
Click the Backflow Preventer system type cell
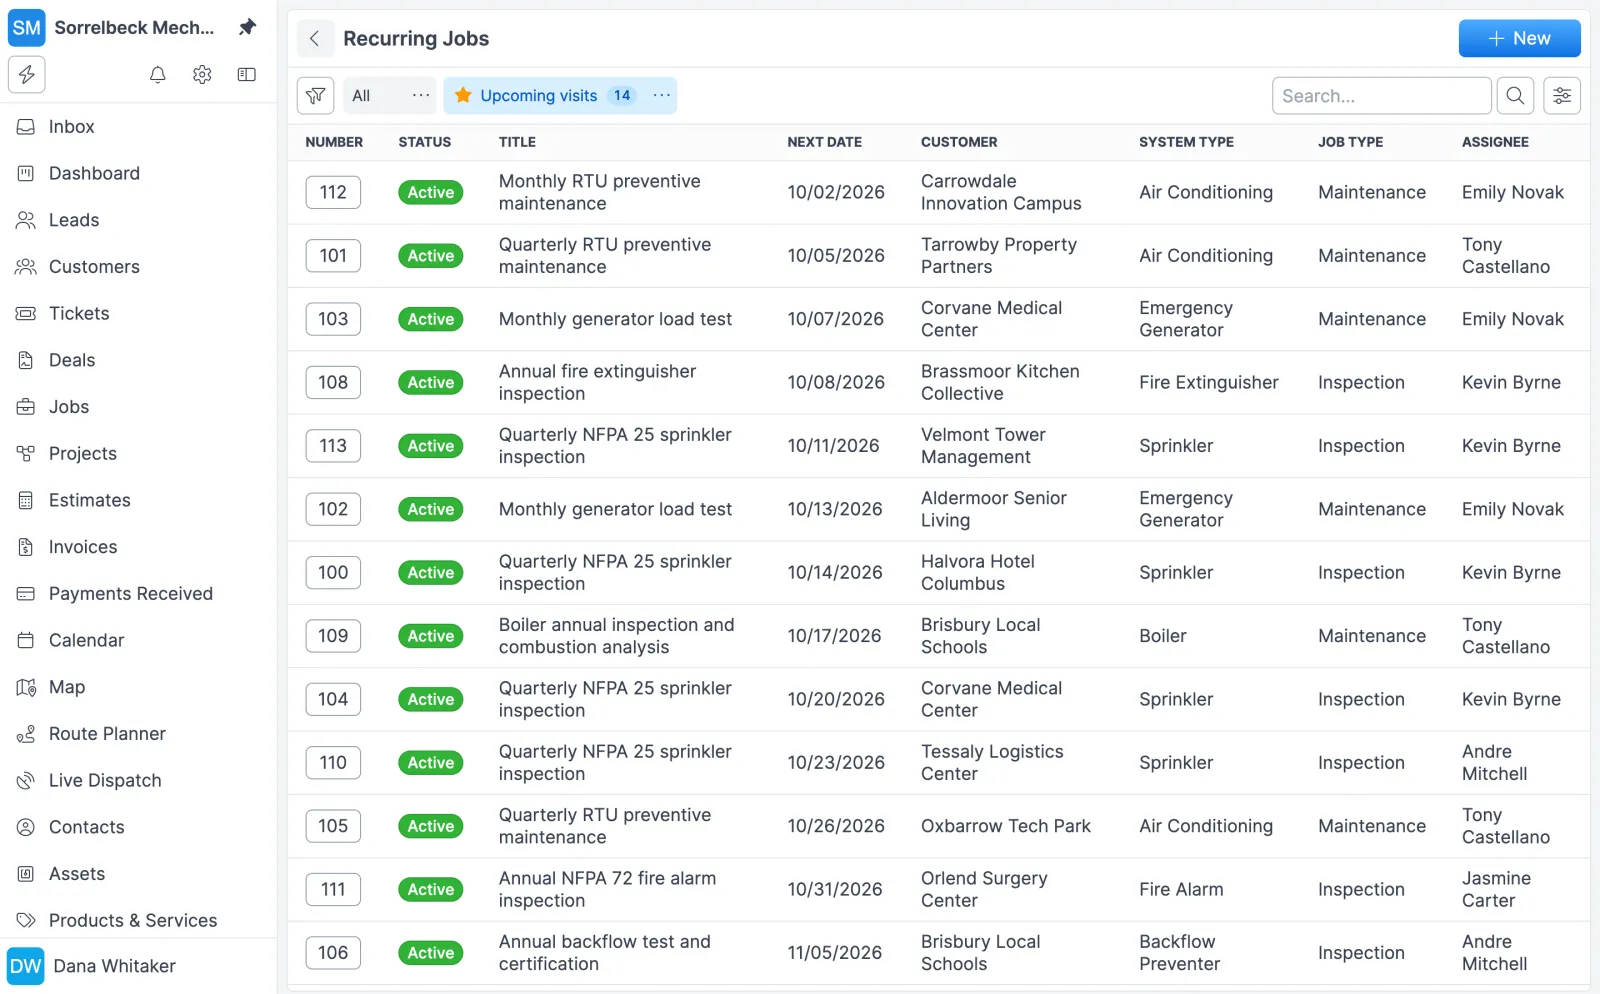pyautogui.click(x=1179, y=953)
